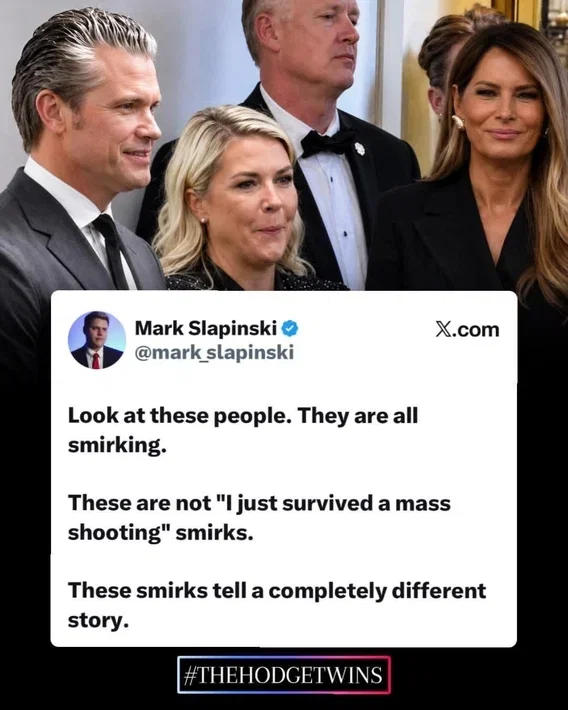Click the black necktie on the gray suit
Image resolution: width=568 pixels, height=710 pixels.
(x=112, y=251)
